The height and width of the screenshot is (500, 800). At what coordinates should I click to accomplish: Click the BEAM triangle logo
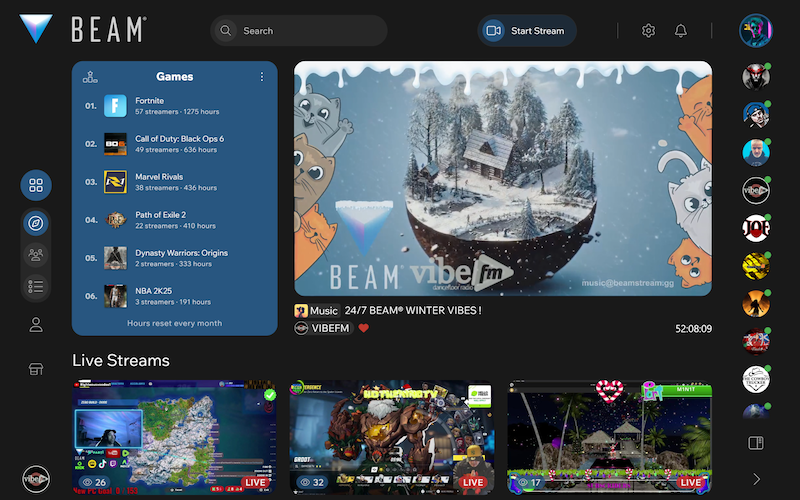click(36, 28)
